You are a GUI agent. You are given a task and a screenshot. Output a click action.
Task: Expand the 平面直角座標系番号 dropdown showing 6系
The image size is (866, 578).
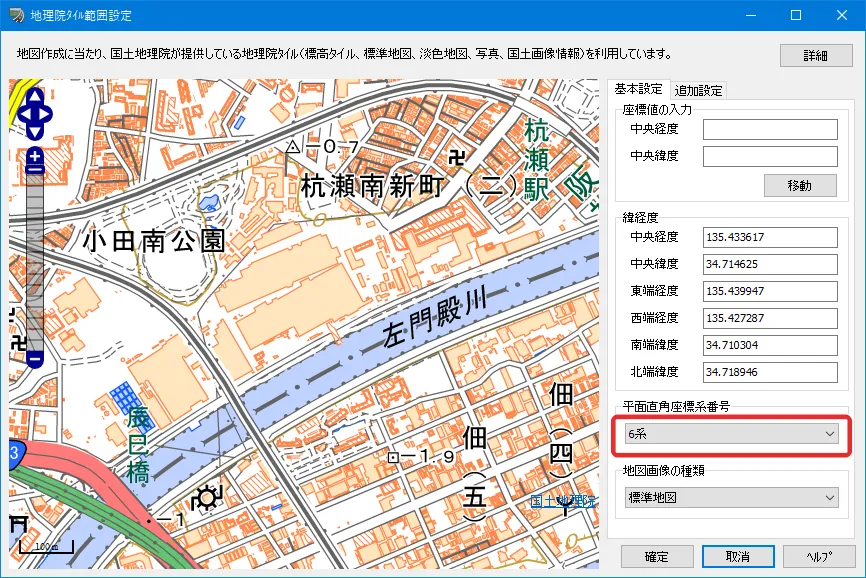730,434
